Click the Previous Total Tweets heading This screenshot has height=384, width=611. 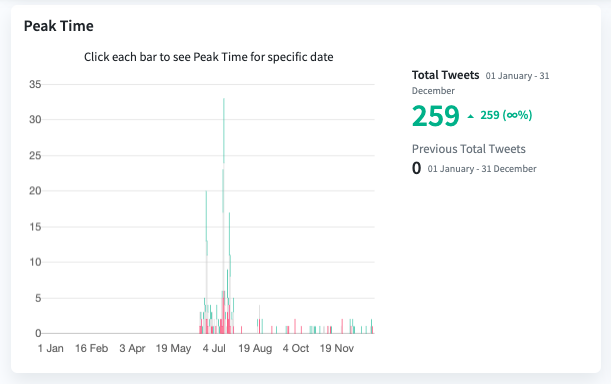[469, 149]
